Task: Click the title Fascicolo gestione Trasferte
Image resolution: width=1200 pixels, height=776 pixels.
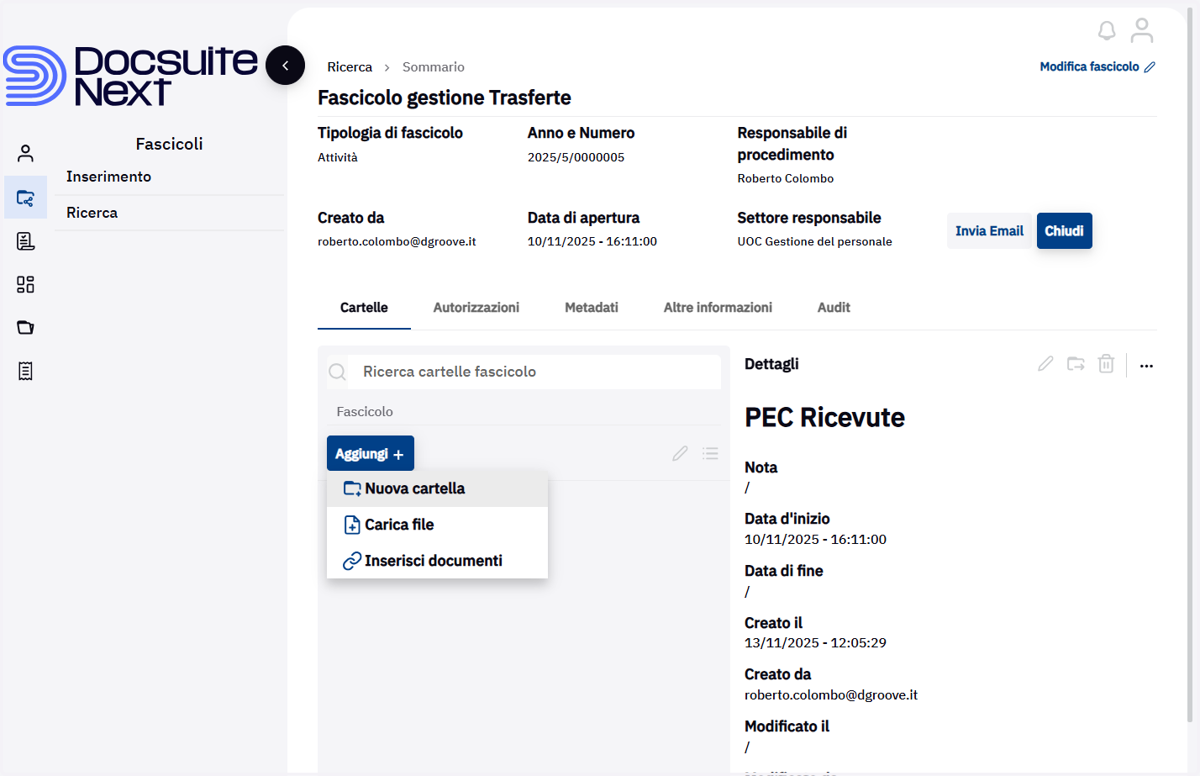Action: coord(444,98)
